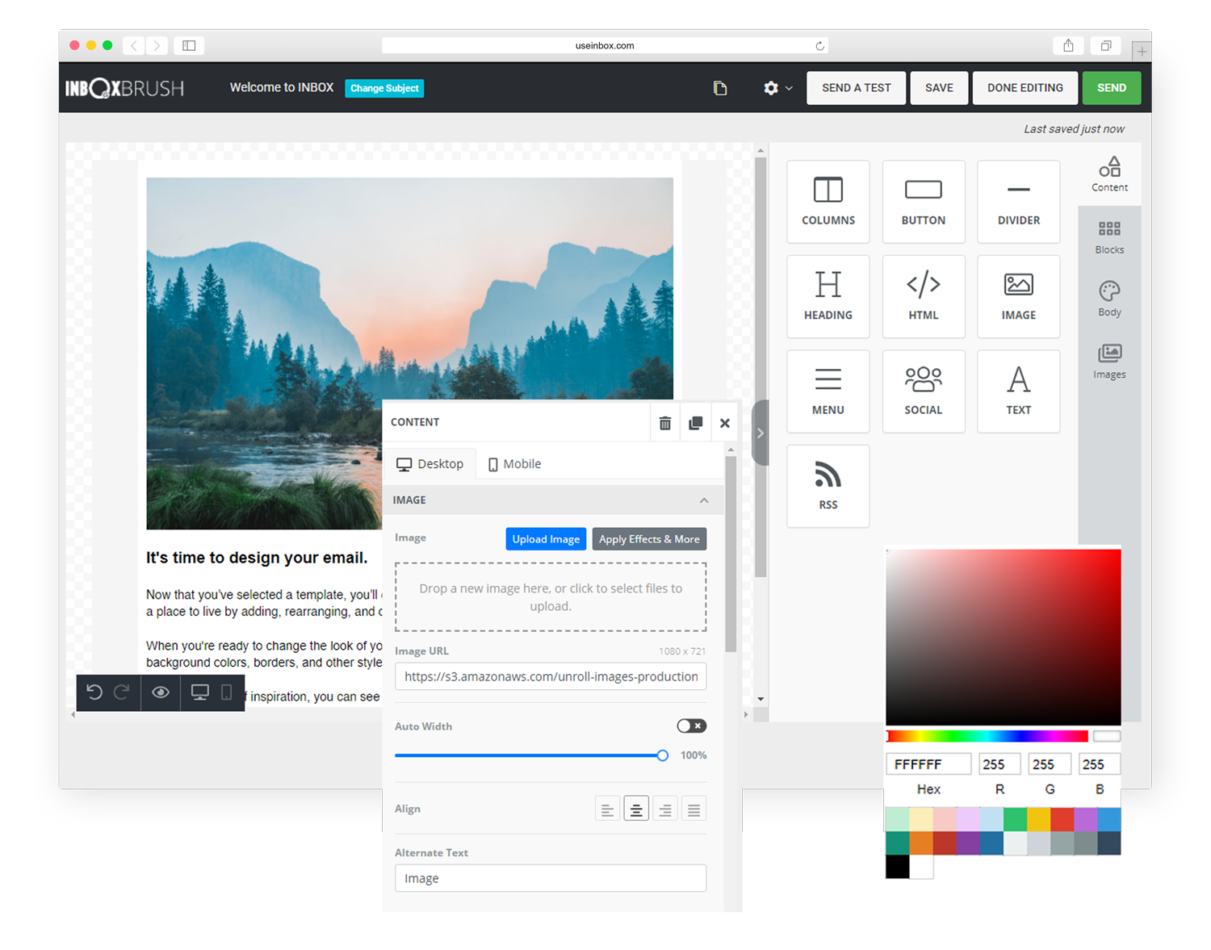Open the email preview eye icon

pyautogui.click(x=160, y=692)
